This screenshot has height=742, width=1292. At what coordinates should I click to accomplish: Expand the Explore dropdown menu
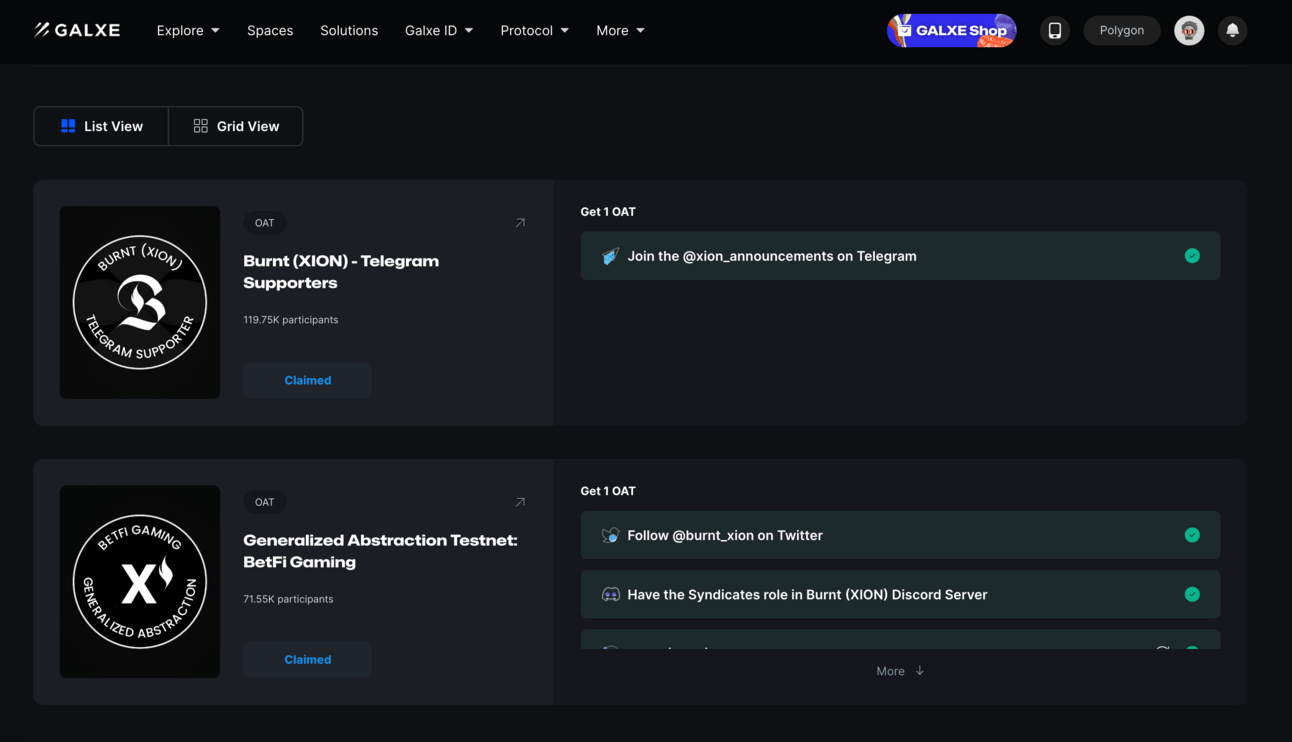tap(188, 30)
